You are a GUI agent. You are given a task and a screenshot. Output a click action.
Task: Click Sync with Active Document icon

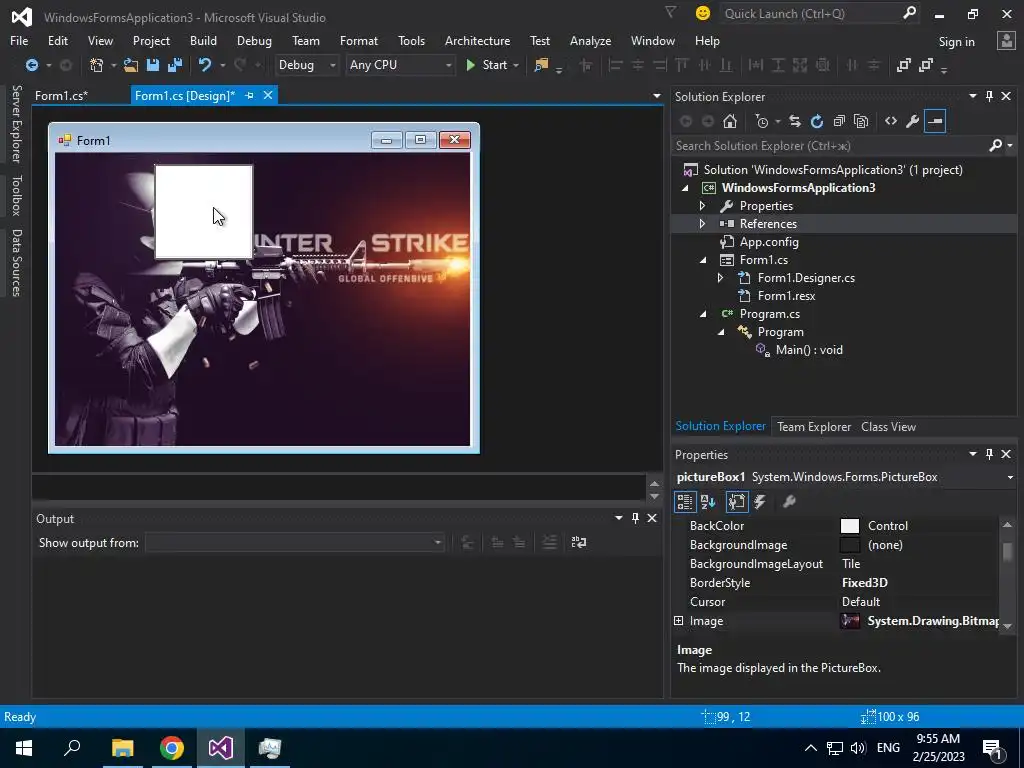click(795, 121)
